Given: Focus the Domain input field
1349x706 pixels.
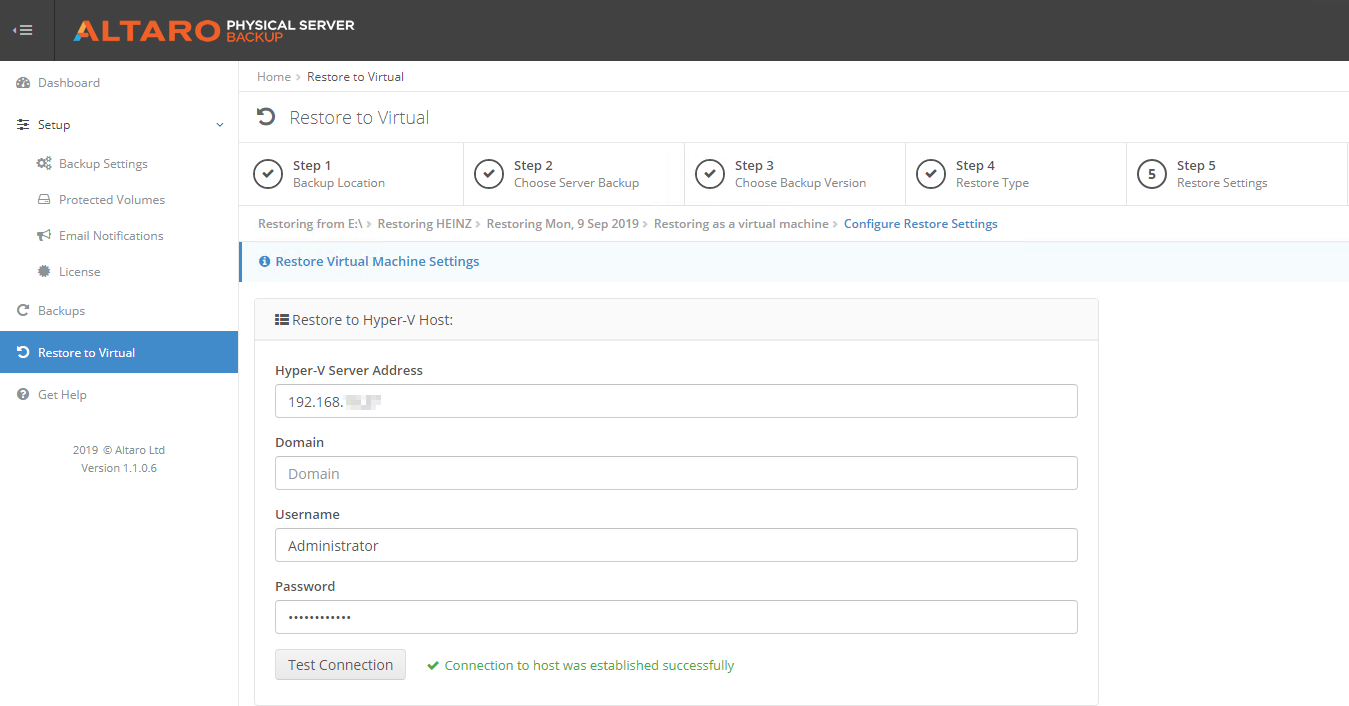Looking at the screenshot, I should tap(676, 473).
